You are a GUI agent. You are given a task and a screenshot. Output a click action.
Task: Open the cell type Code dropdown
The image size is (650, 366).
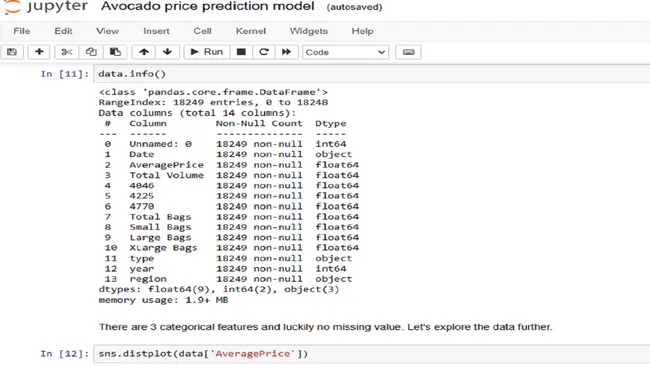(x=345, y=52)
